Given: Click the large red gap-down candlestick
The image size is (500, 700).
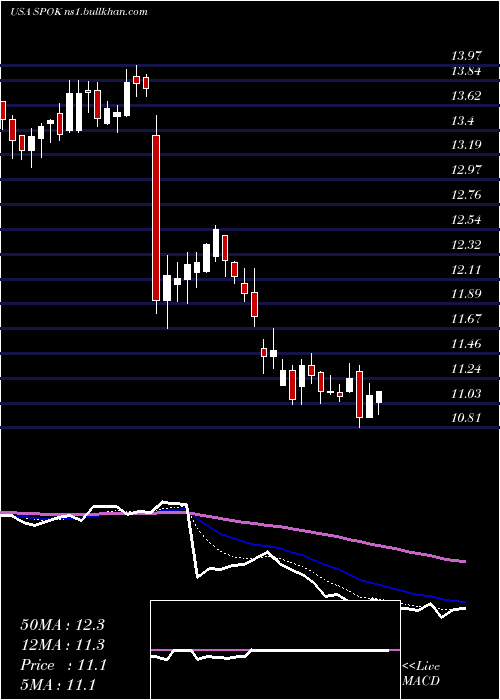Looking at the screenshot, I should 156,218.
